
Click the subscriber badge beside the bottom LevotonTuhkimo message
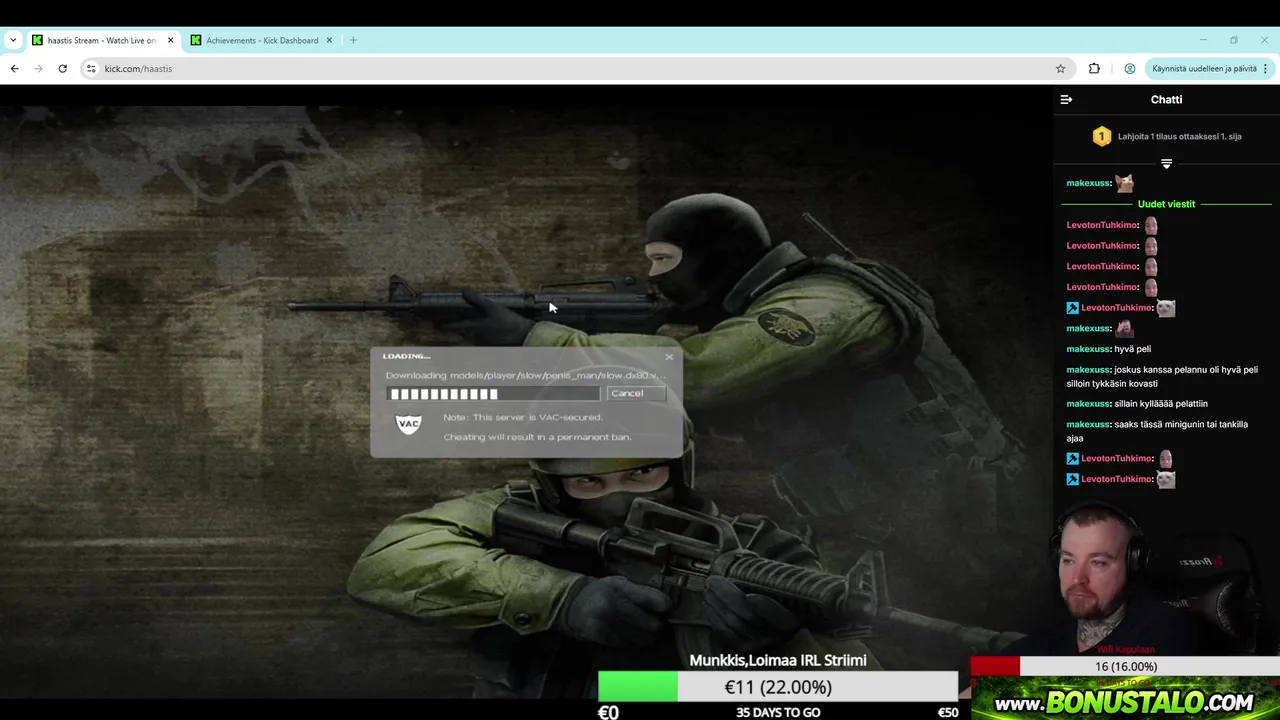(x=1072, y=479)
